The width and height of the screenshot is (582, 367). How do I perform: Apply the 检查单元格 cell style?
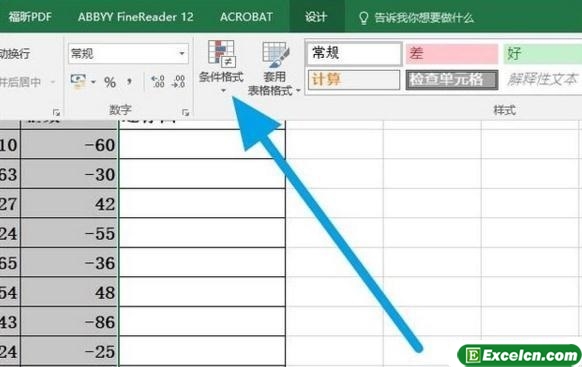click(x=452, y=79)
